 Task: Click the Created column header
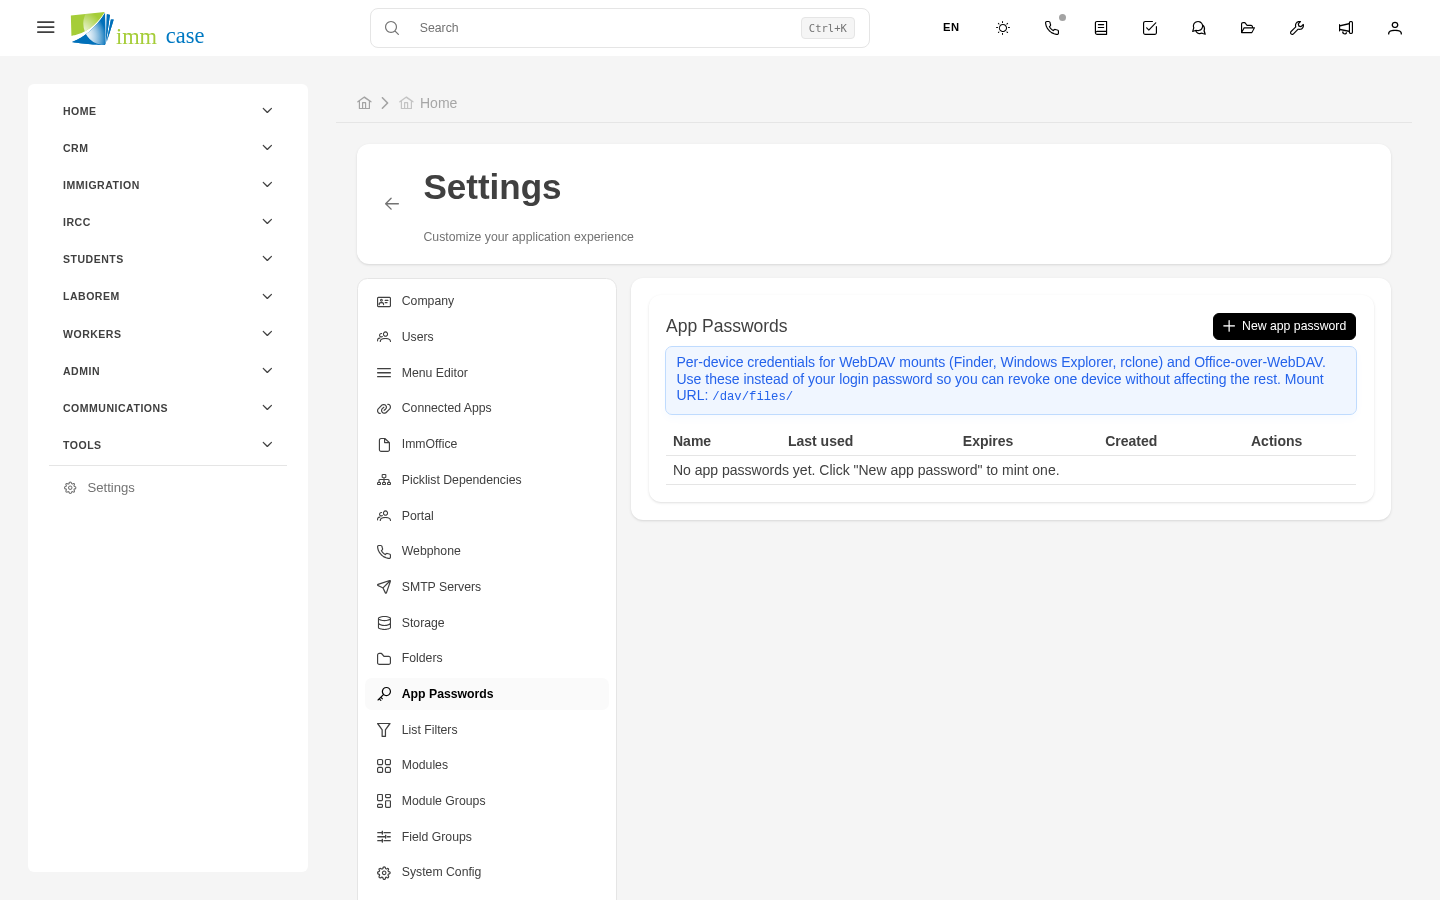coord(1131,441)
